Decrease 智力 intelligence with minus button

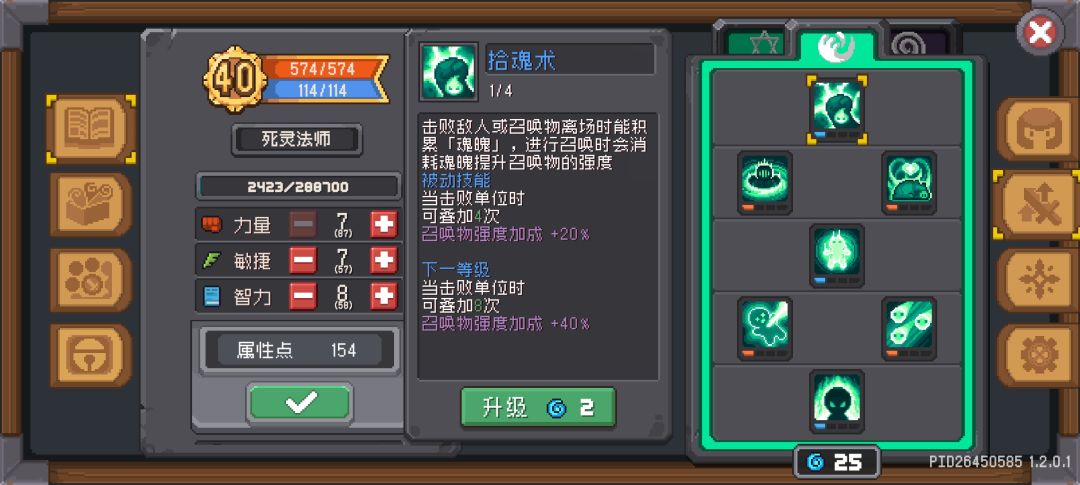tap(303, 297)
